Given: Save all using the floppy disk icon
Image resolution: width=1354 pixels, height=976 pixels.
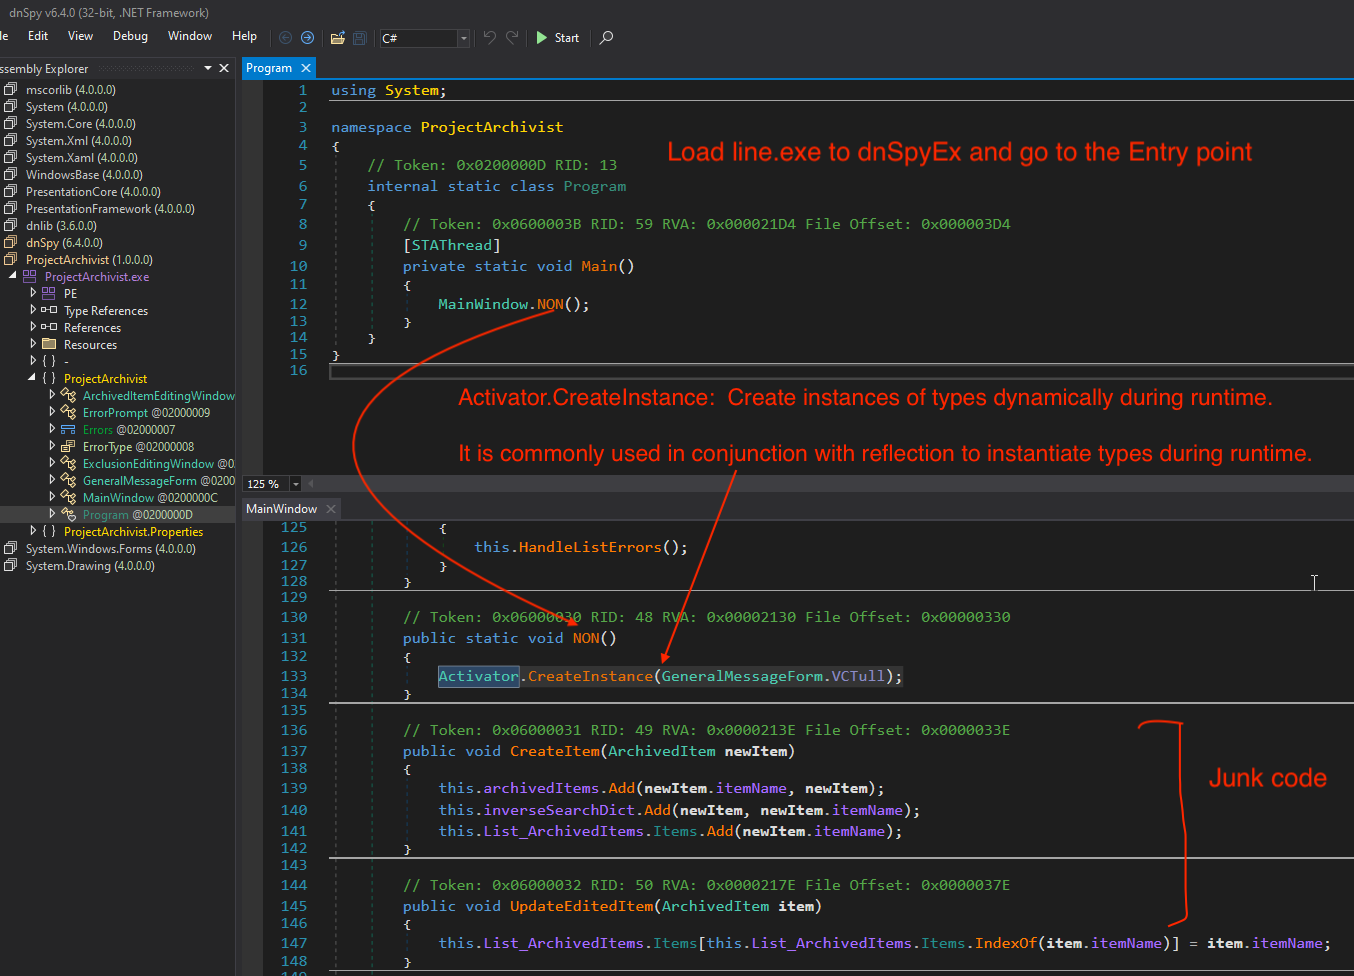Looking at the screenshot, I should coord(360,37).
